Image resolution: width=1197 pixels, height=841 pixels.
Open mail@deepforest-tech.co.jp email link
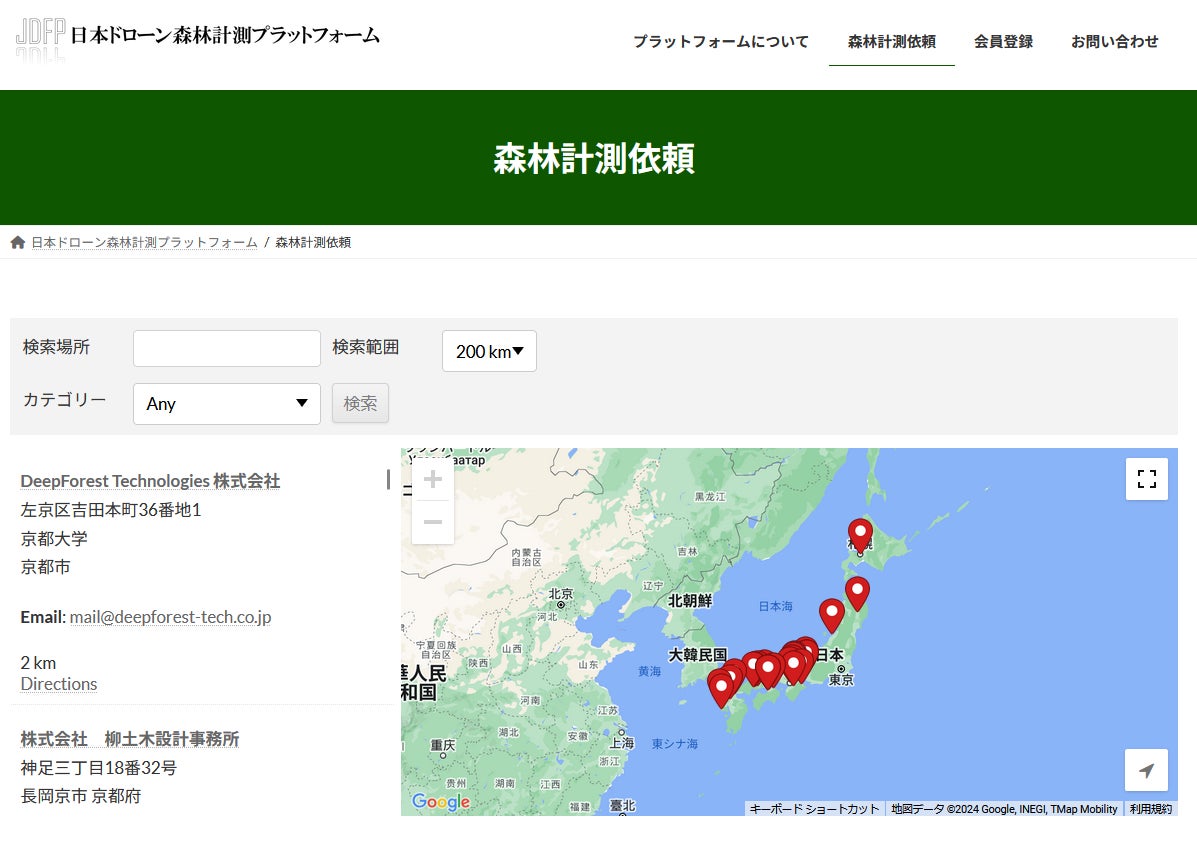pyautogui.click(x=171, y=617)
